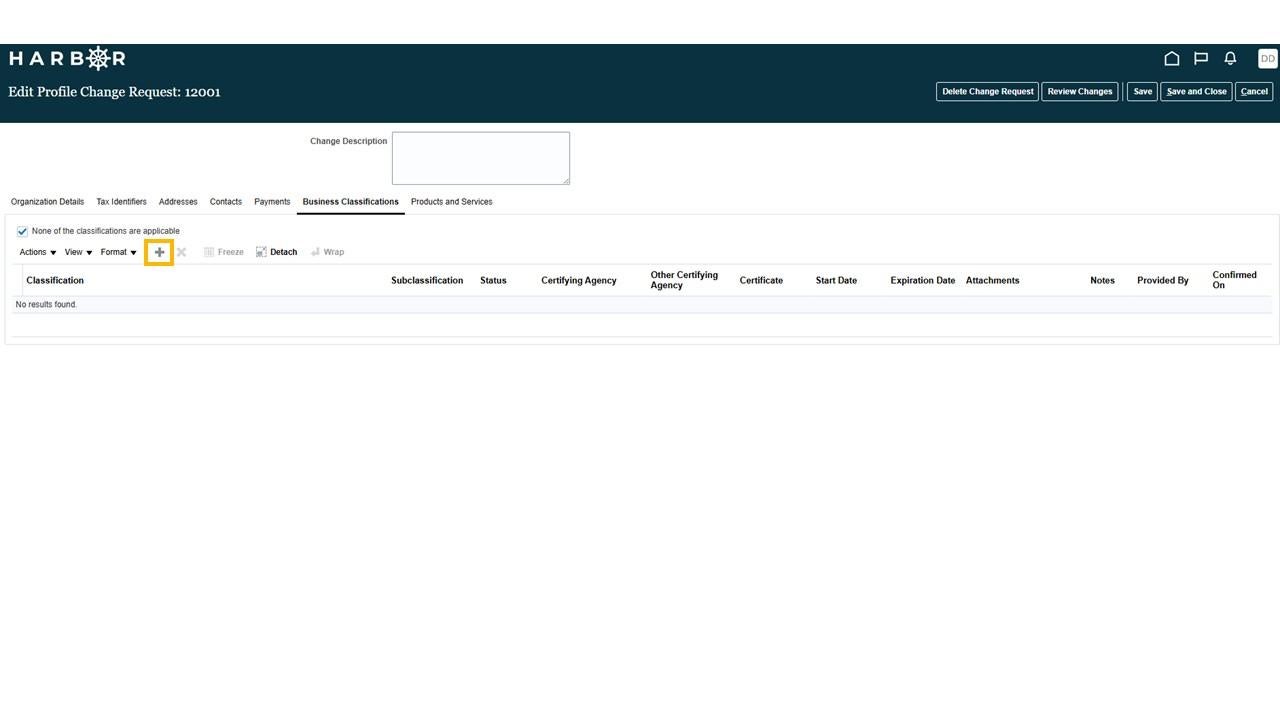Expand the Actions dropdown menu
This screenshot has width=1280, height=720.
coord(38,252)
